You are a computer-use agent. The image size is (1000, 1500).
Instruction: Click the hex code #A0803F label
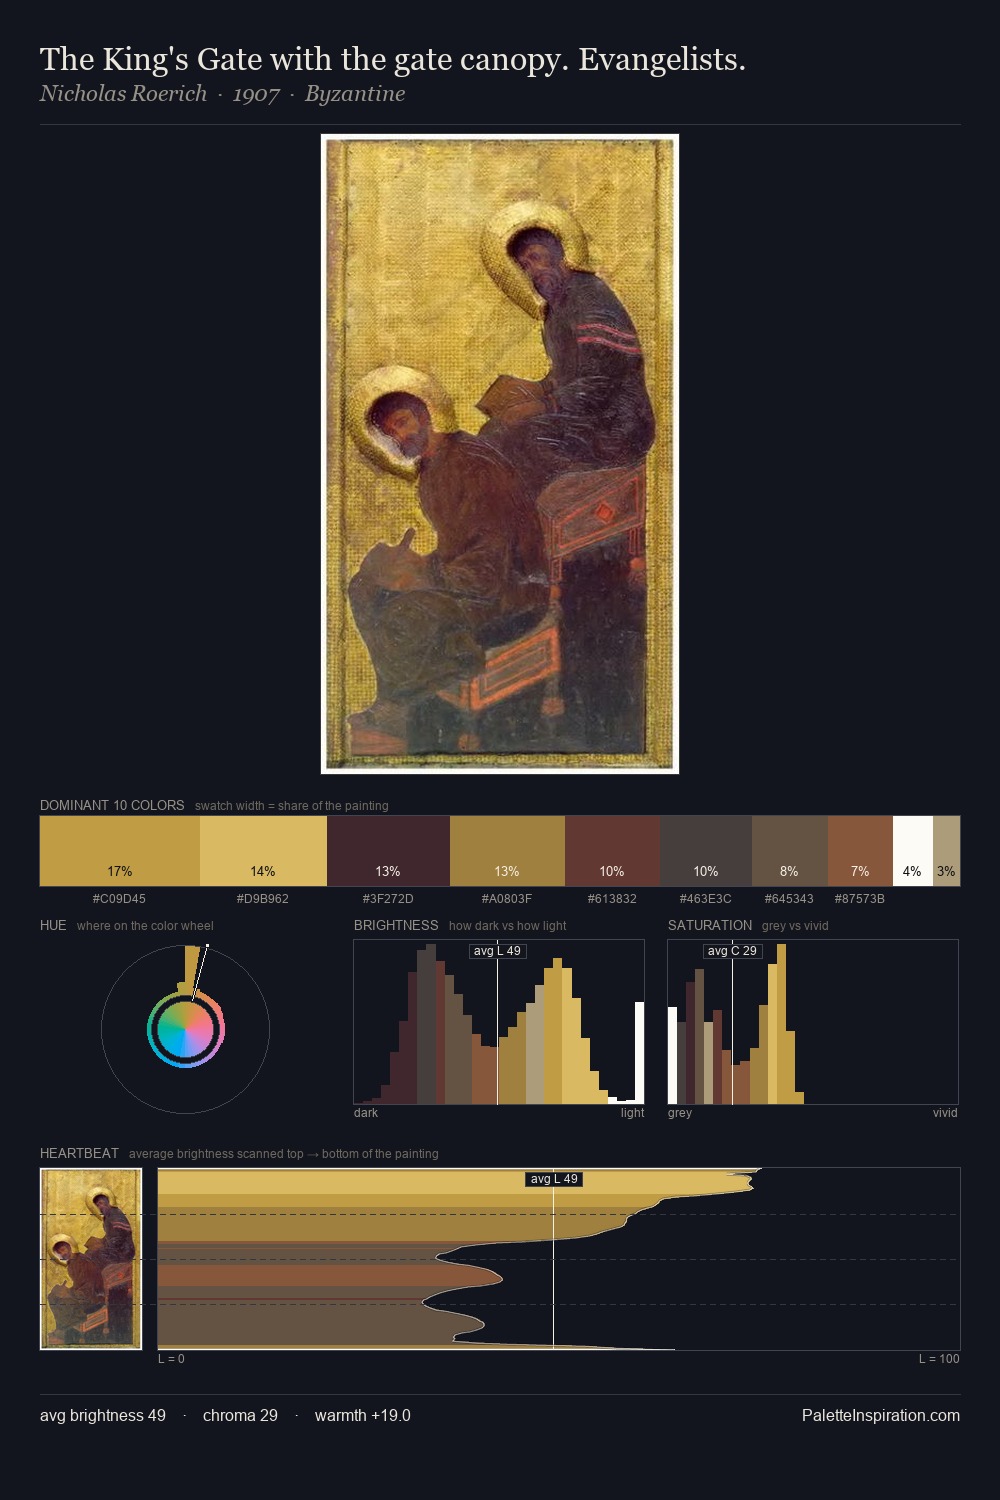[x=507, y=899]
